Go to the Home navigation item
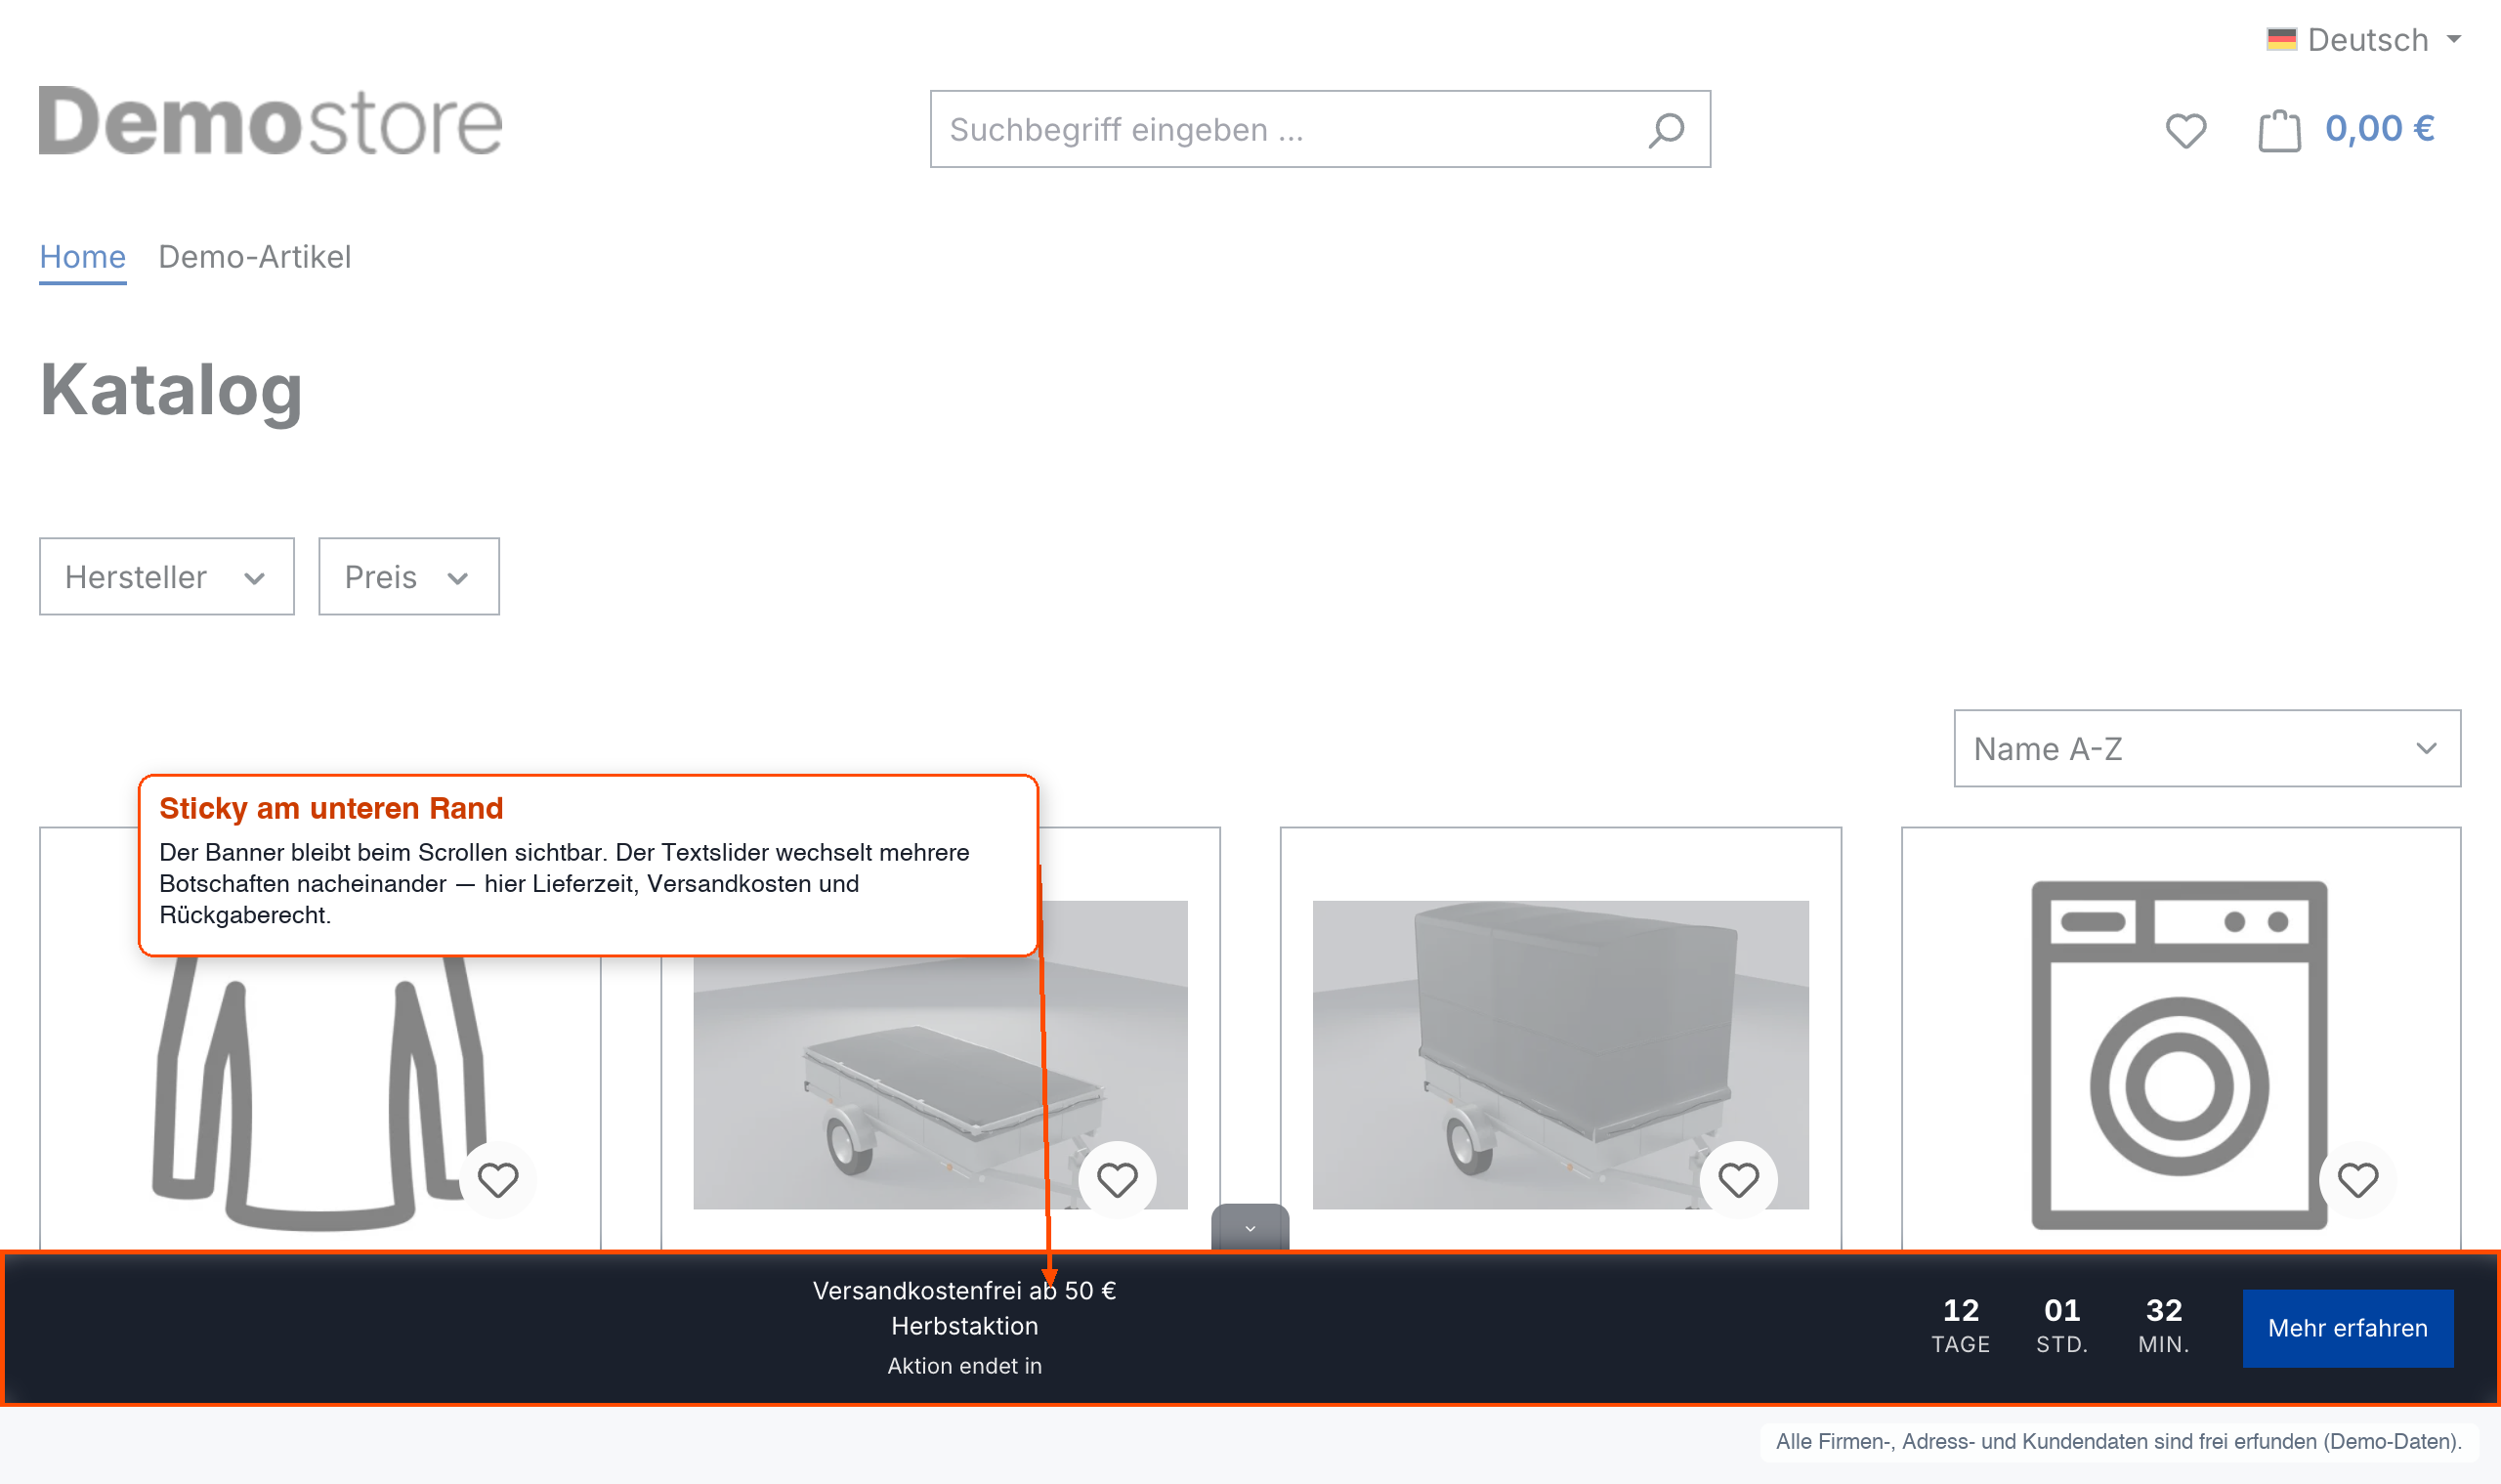The image size is (2501, 1484). pos(82,257)
